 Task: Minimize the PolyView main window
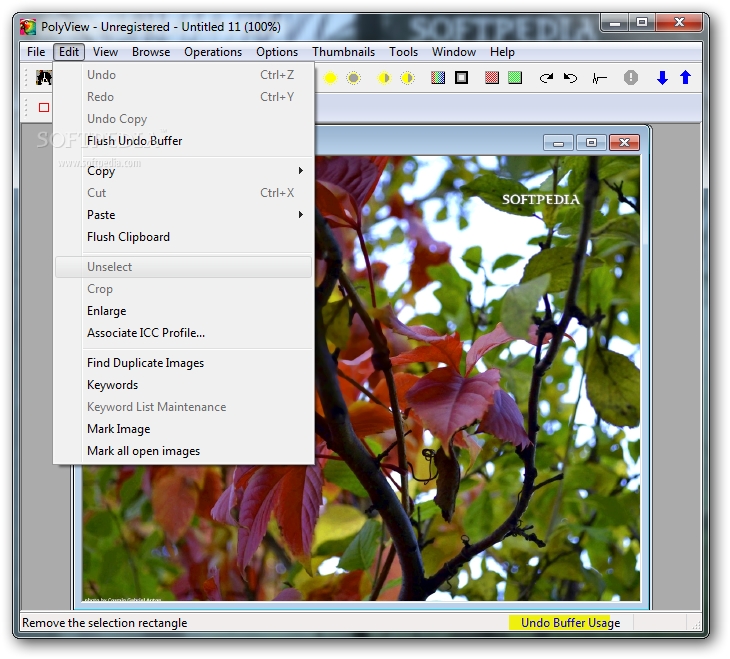615,22
